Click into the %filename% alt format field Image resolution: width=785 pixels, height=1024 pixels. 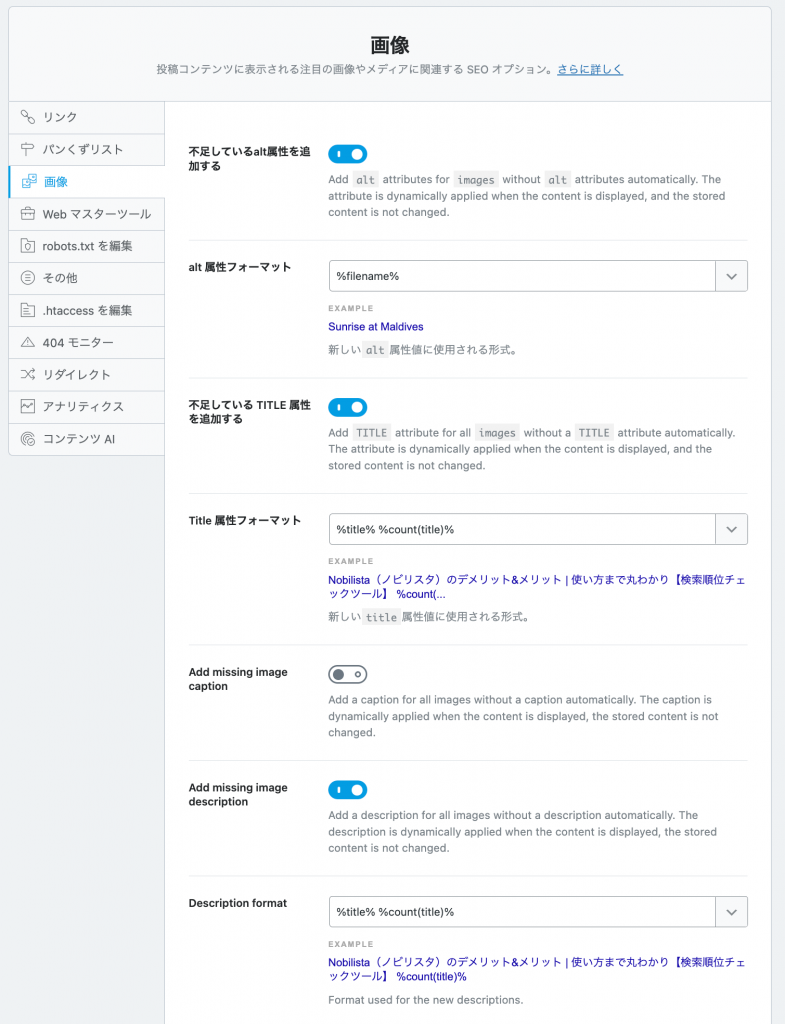click(x=522, y=276)
